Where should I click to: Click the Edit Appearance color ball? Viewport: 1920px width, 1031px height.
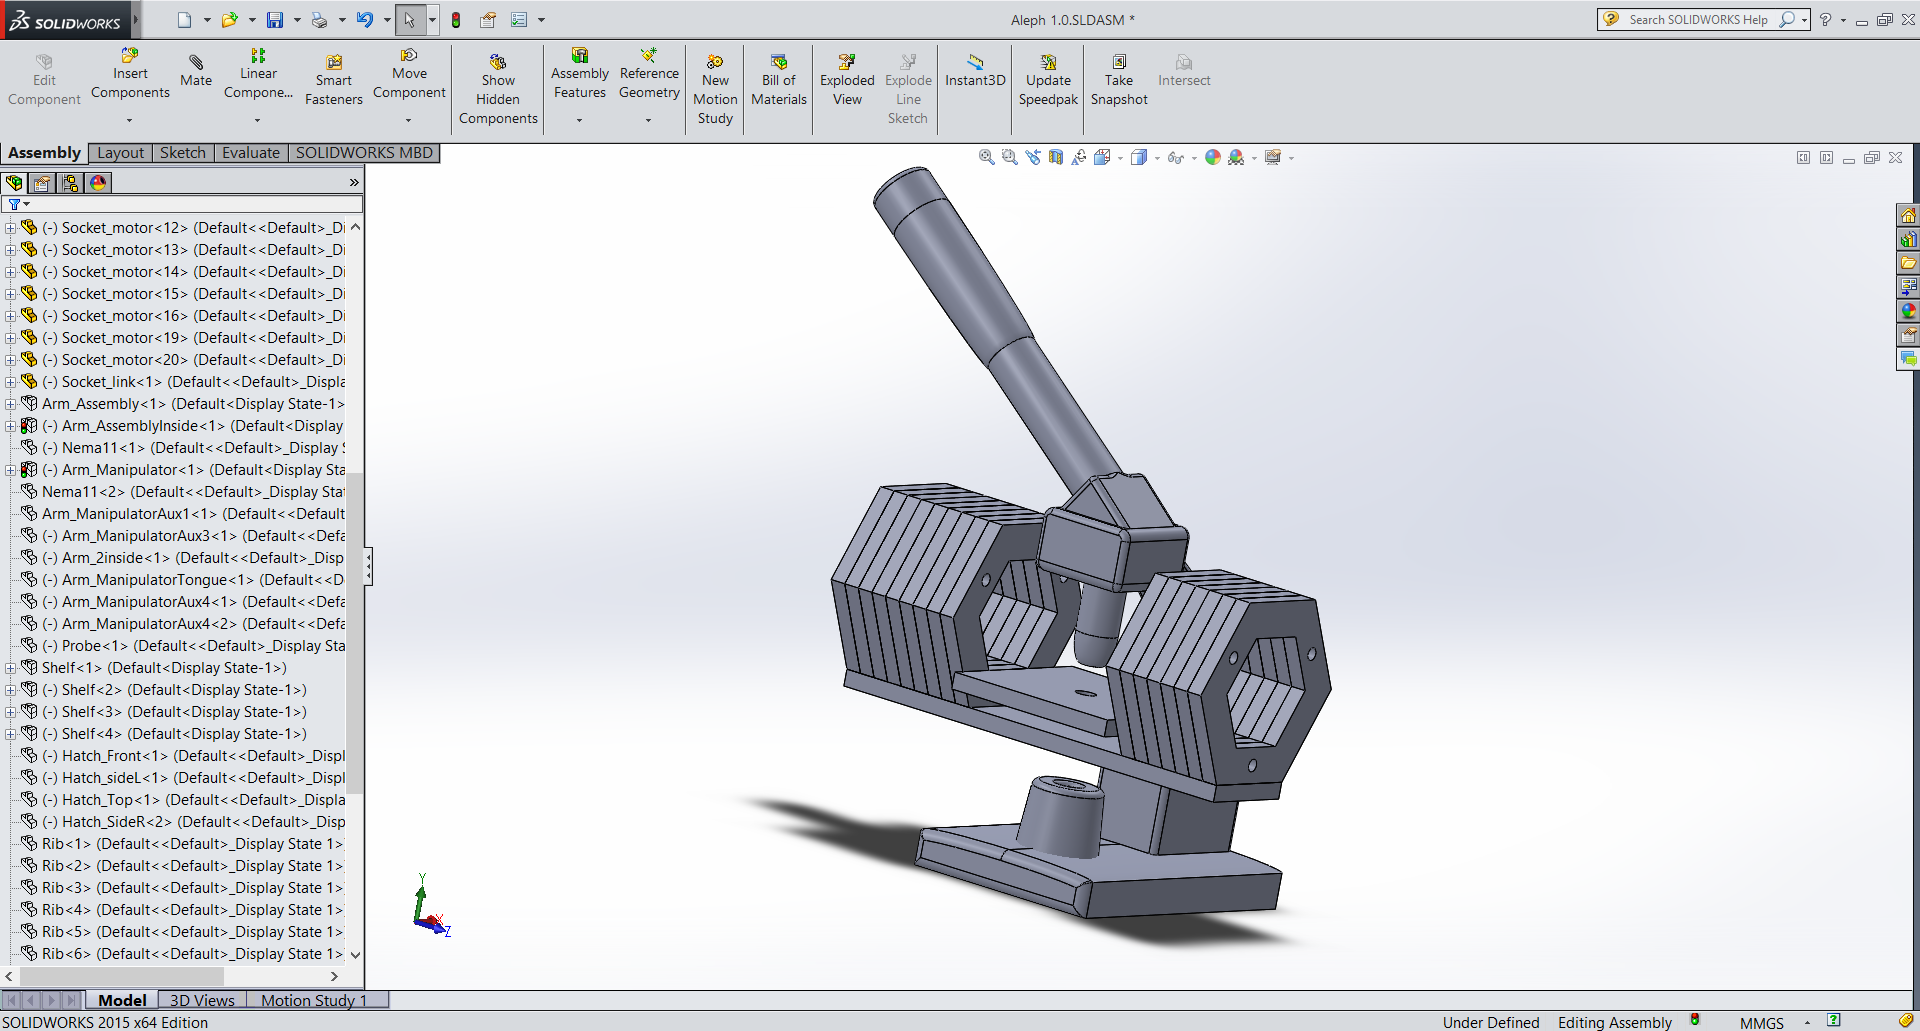pos(1212,157)
